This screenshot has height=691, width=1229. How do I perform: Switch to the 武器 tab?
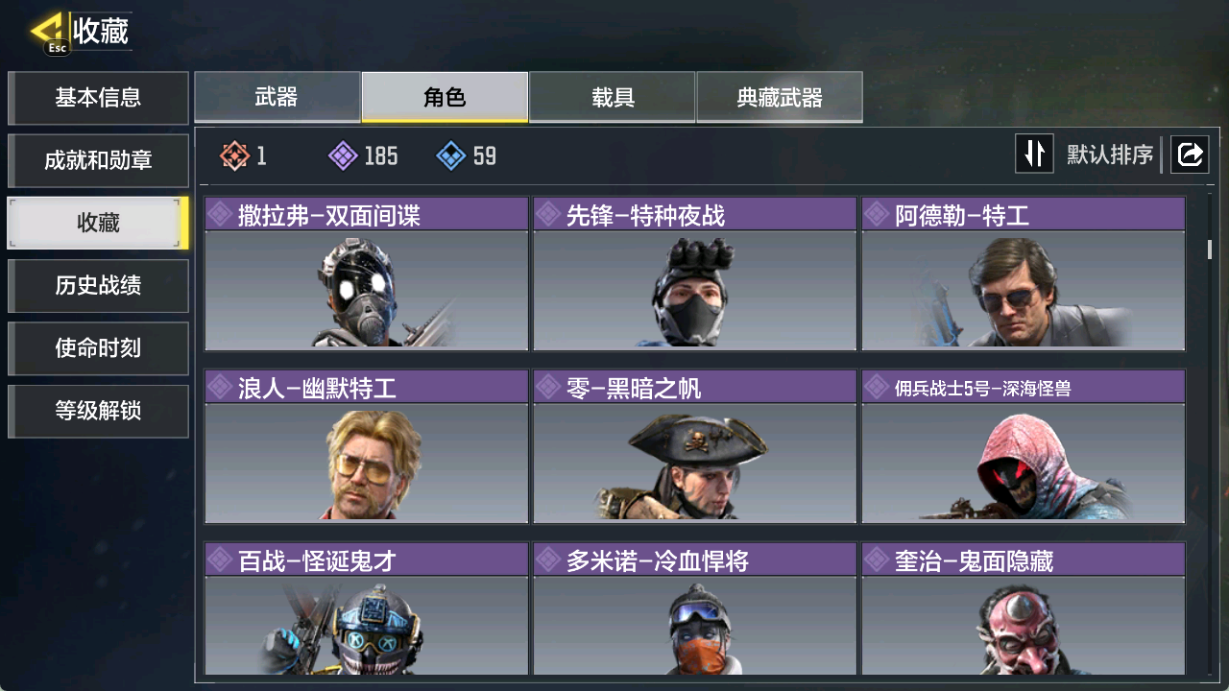click(x=277, y=97)
